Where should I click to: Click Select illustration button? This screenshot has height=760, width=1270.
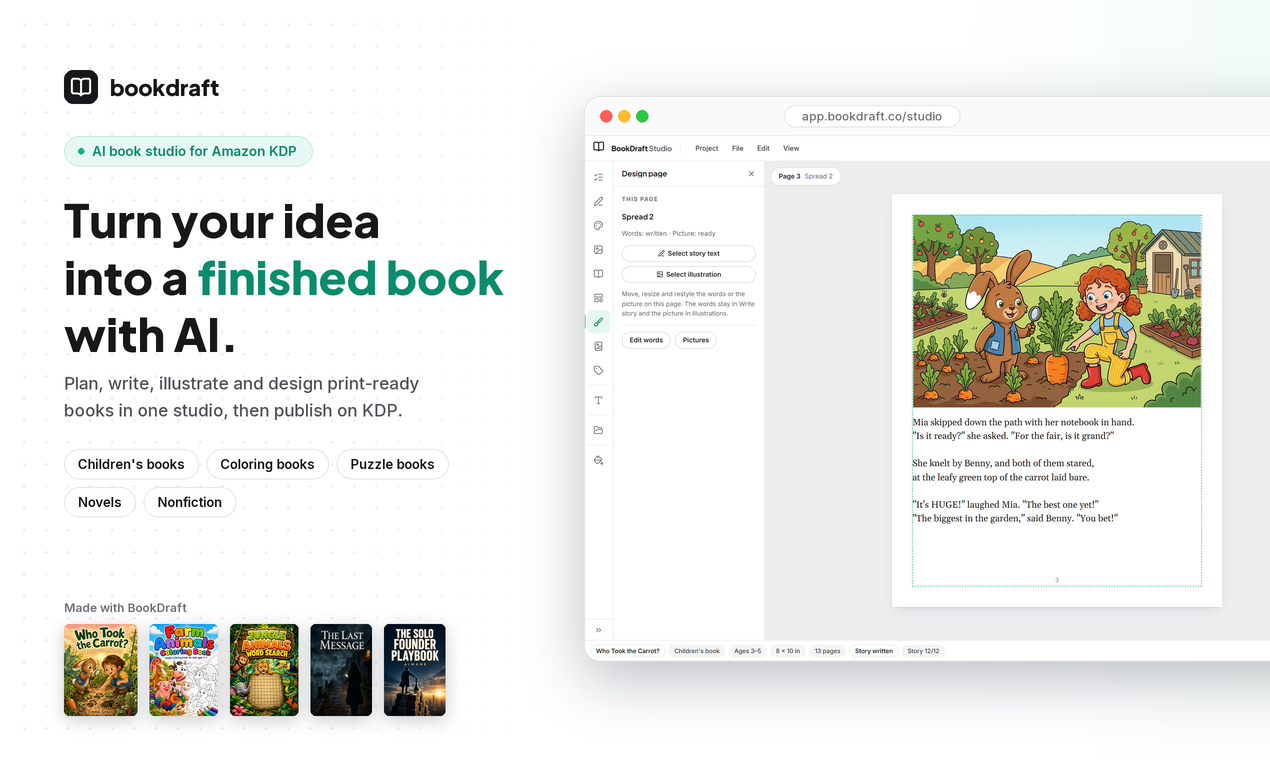[x=688, y=274]
